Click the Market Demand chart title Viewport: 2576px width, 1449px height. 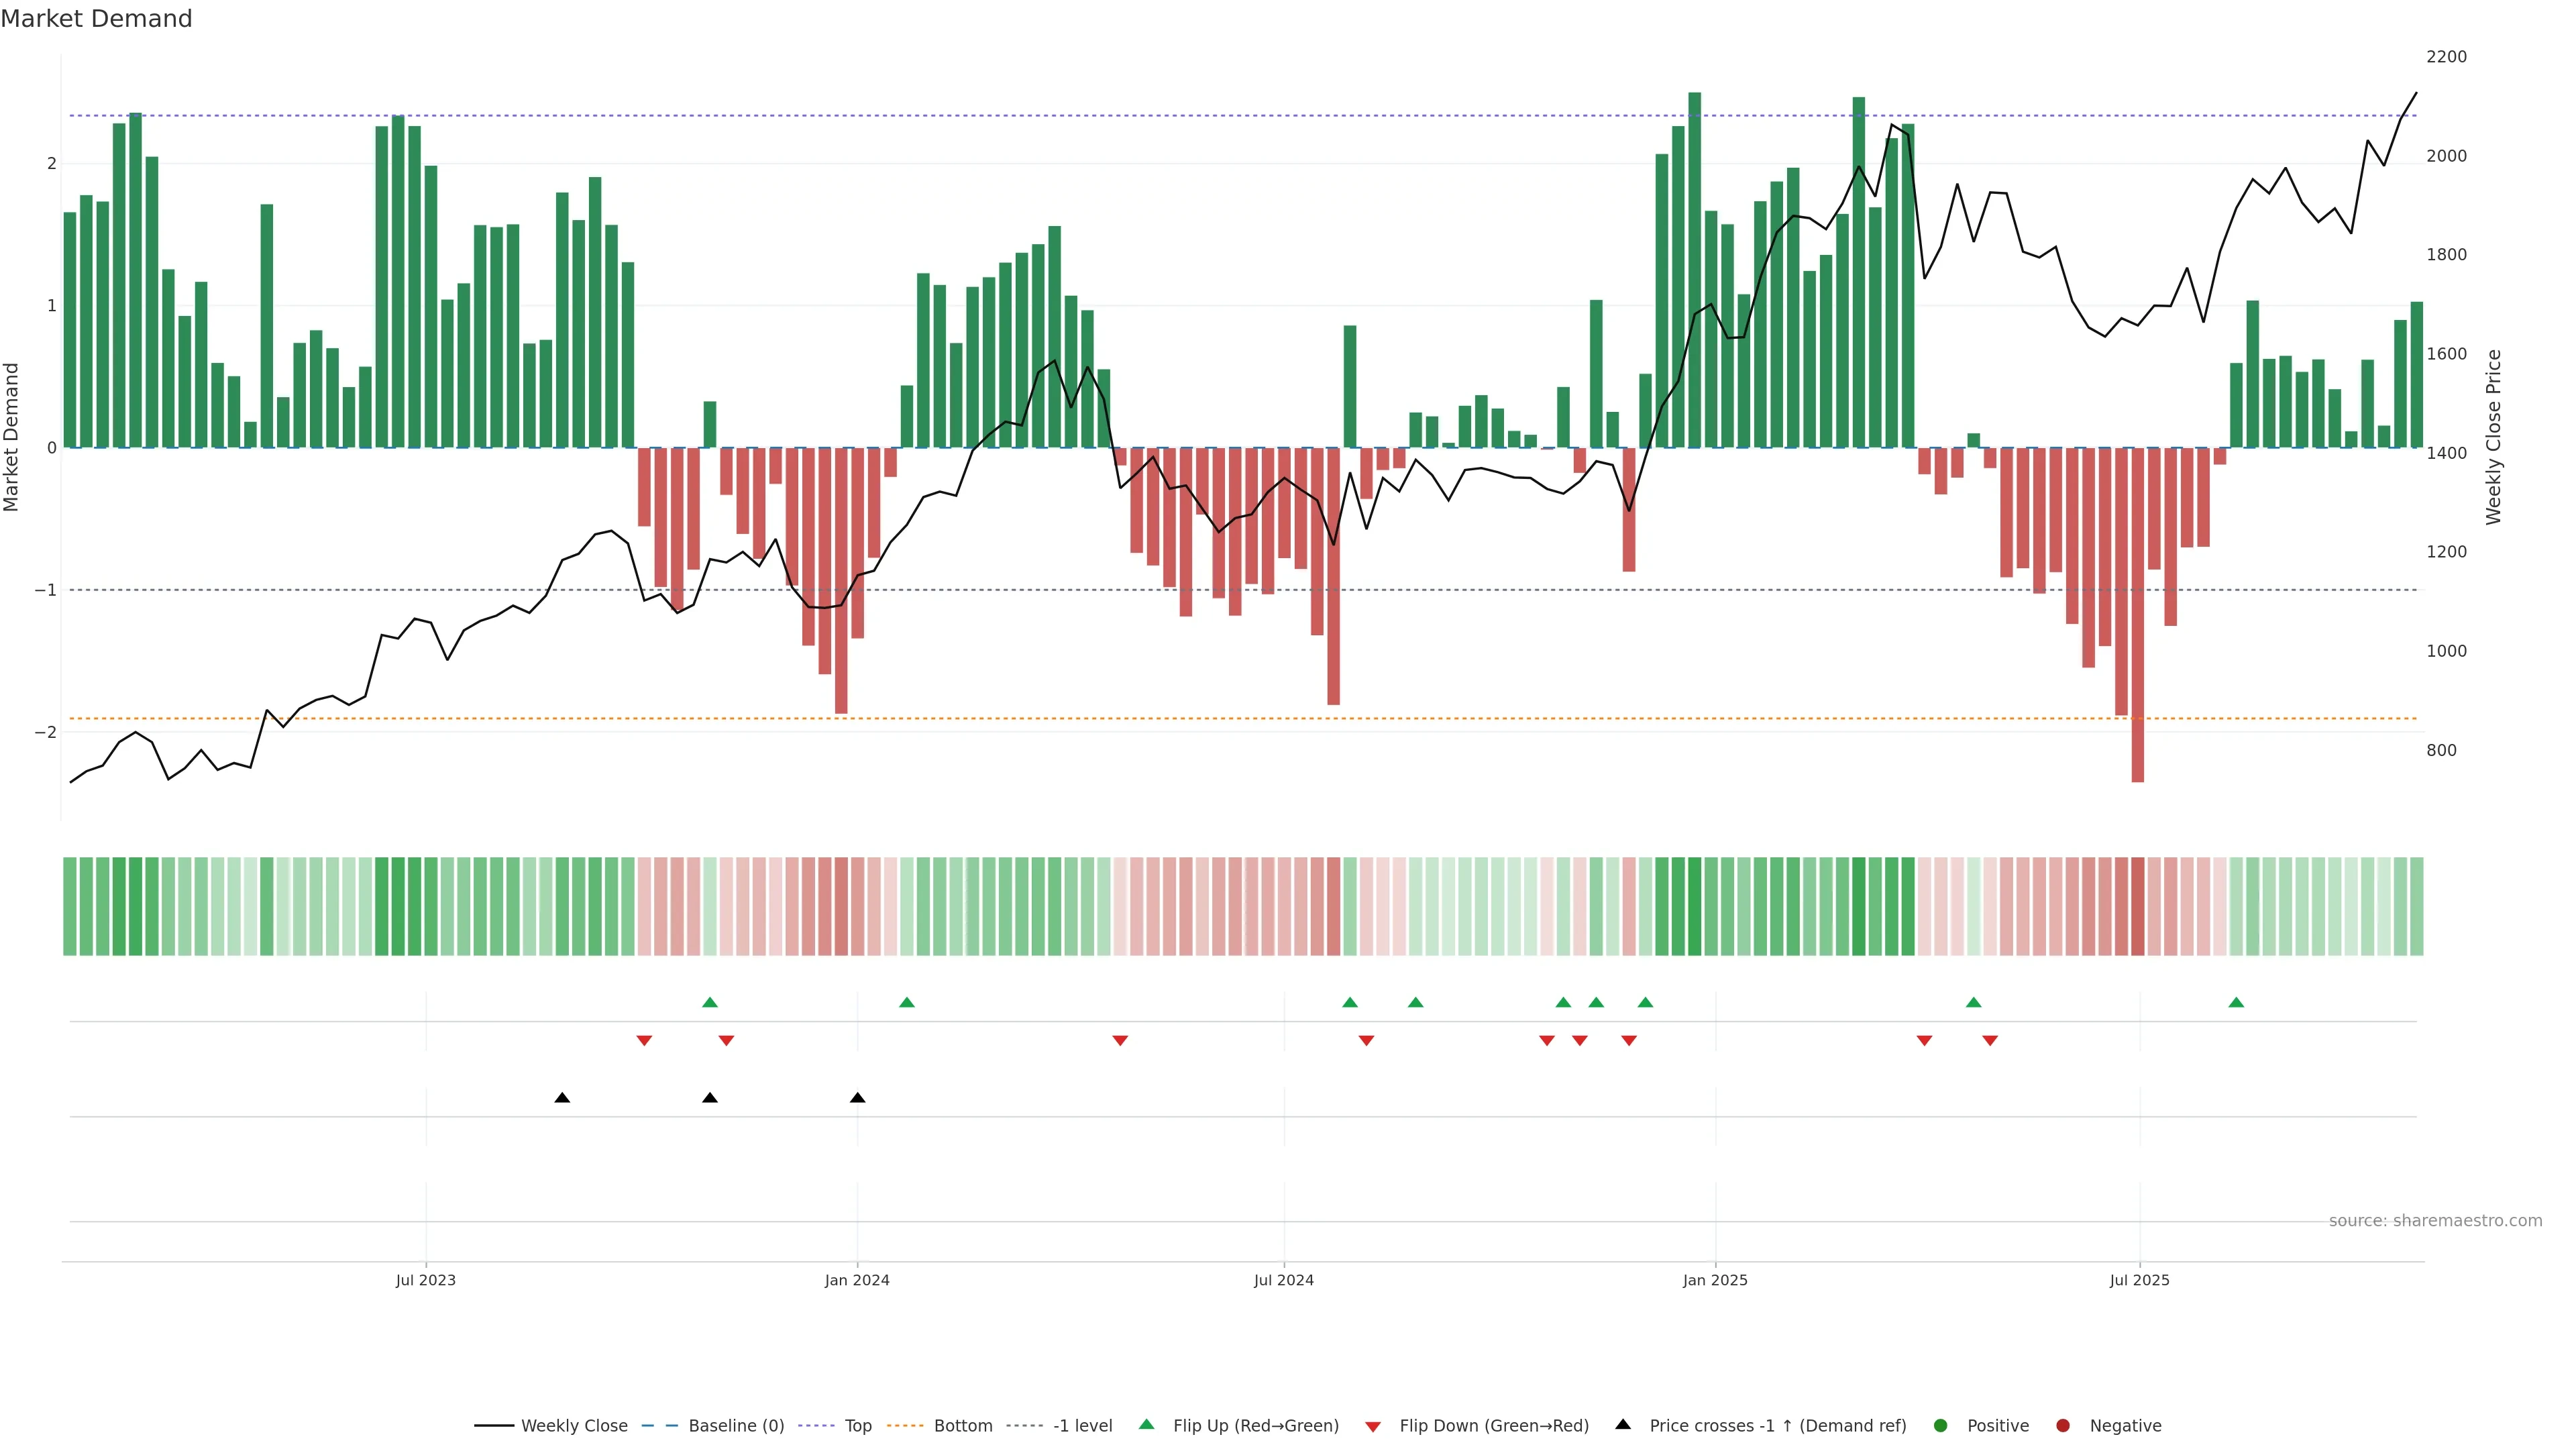[96, 19]
